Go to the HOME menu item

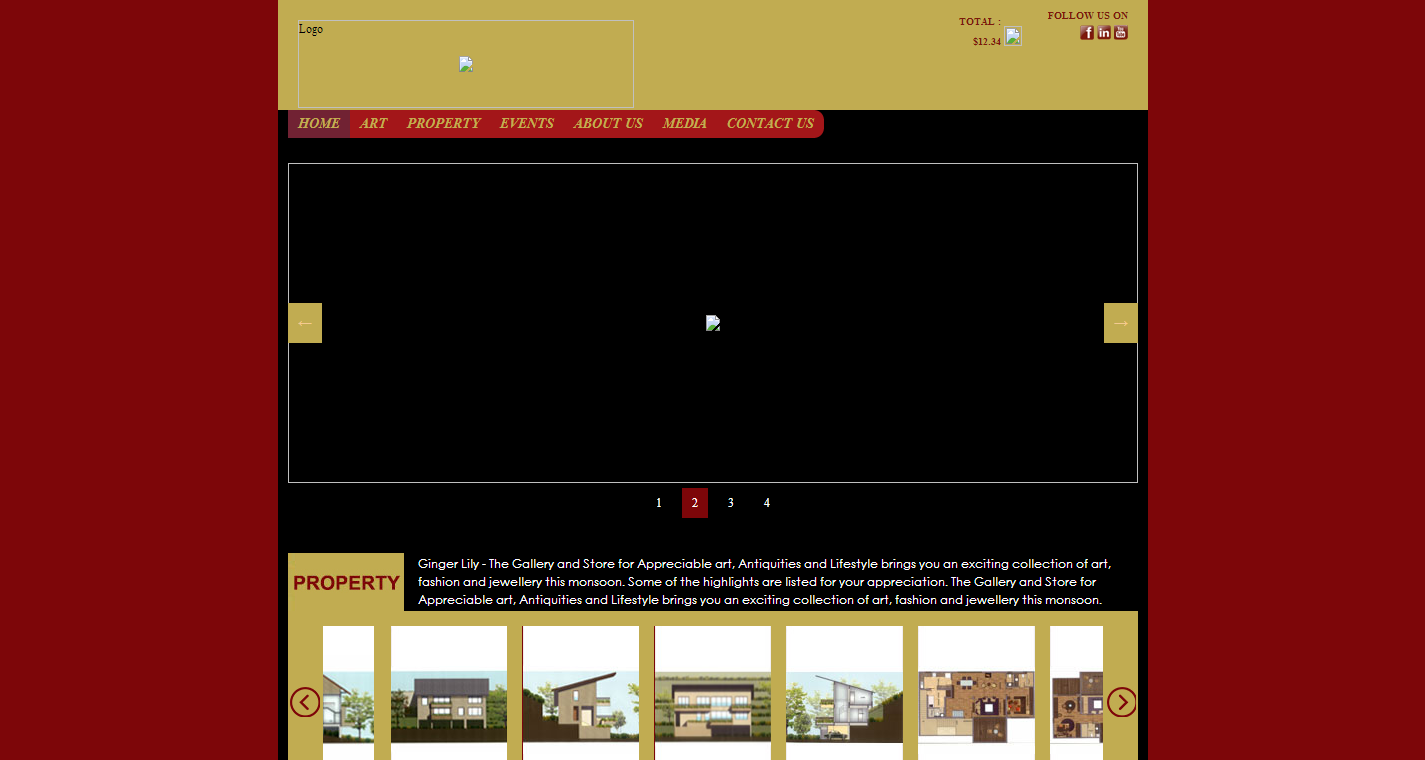[x=319, y=124]
